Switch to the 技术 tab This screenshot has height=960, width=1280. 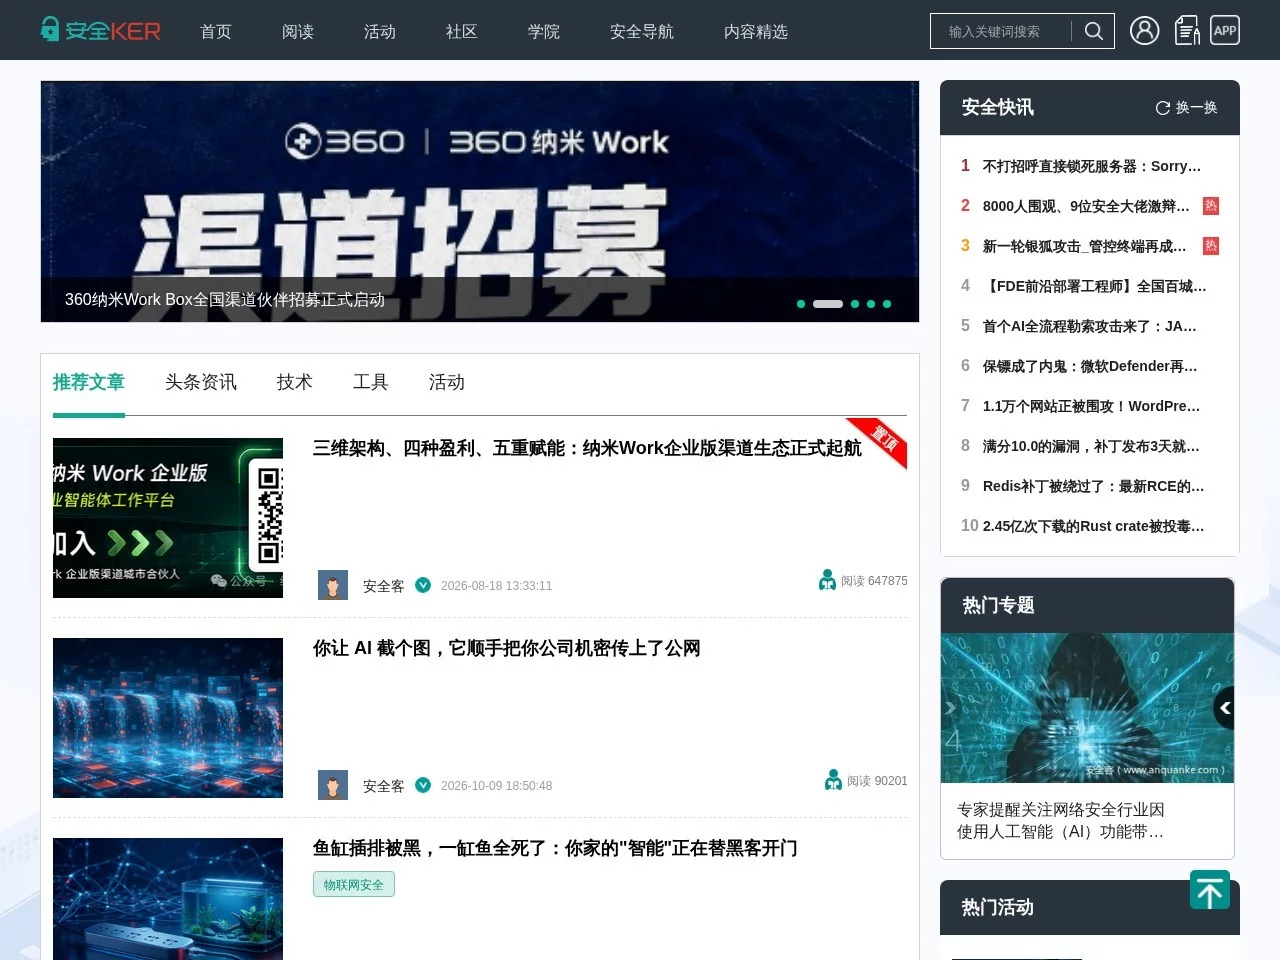tap(295, 382)
